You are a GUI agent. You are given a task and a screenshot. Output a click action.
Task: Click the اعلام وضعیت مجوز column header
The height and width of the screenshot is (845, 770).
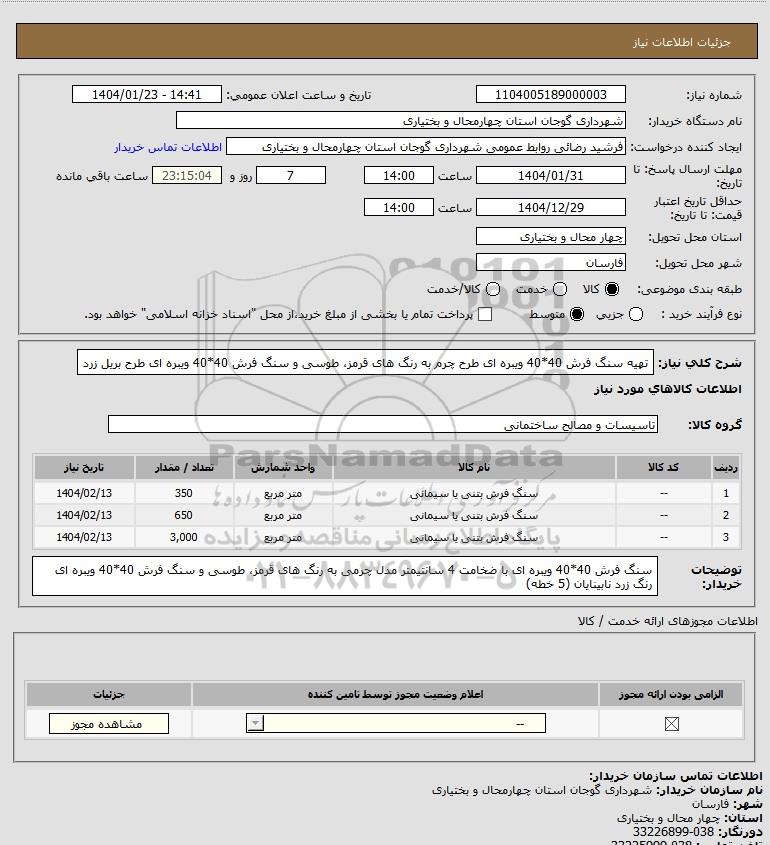(x=396, y=694)
